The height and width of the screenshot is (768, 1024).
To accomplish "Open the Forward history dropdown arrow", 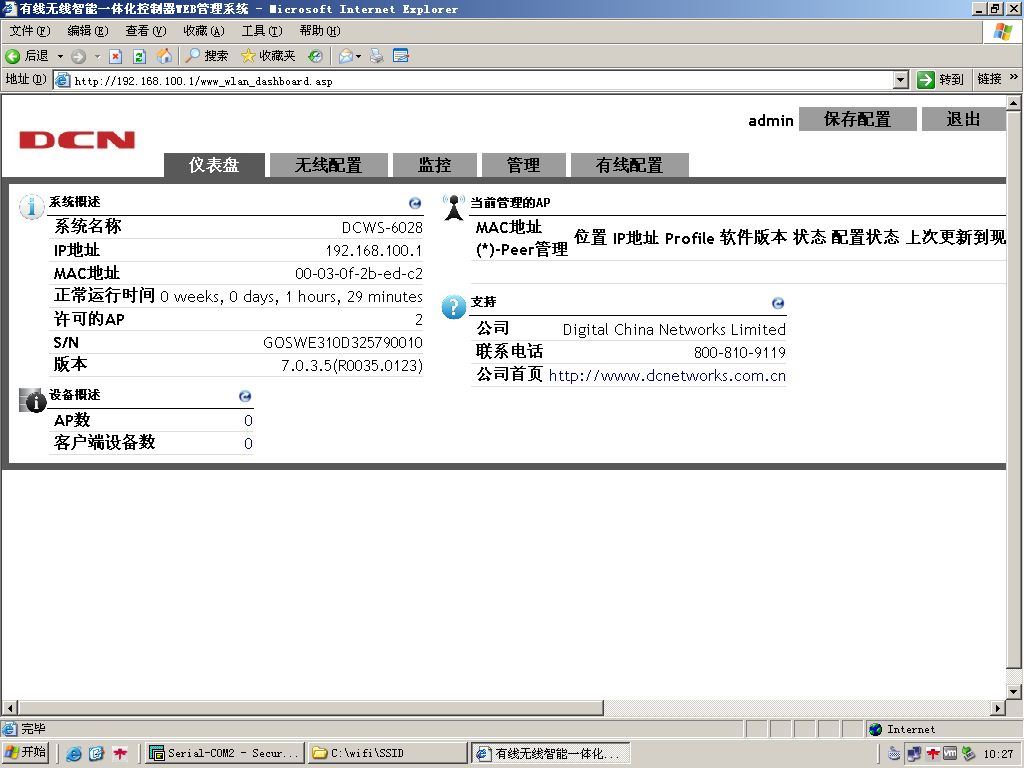I will (x=97, y=57).
